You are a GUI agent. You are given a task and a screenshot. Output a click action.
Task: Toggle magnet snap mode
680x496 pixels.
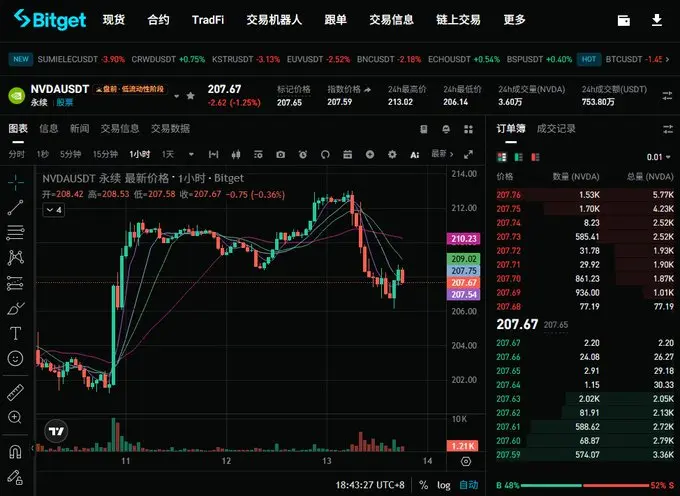[x=15, y=452]
